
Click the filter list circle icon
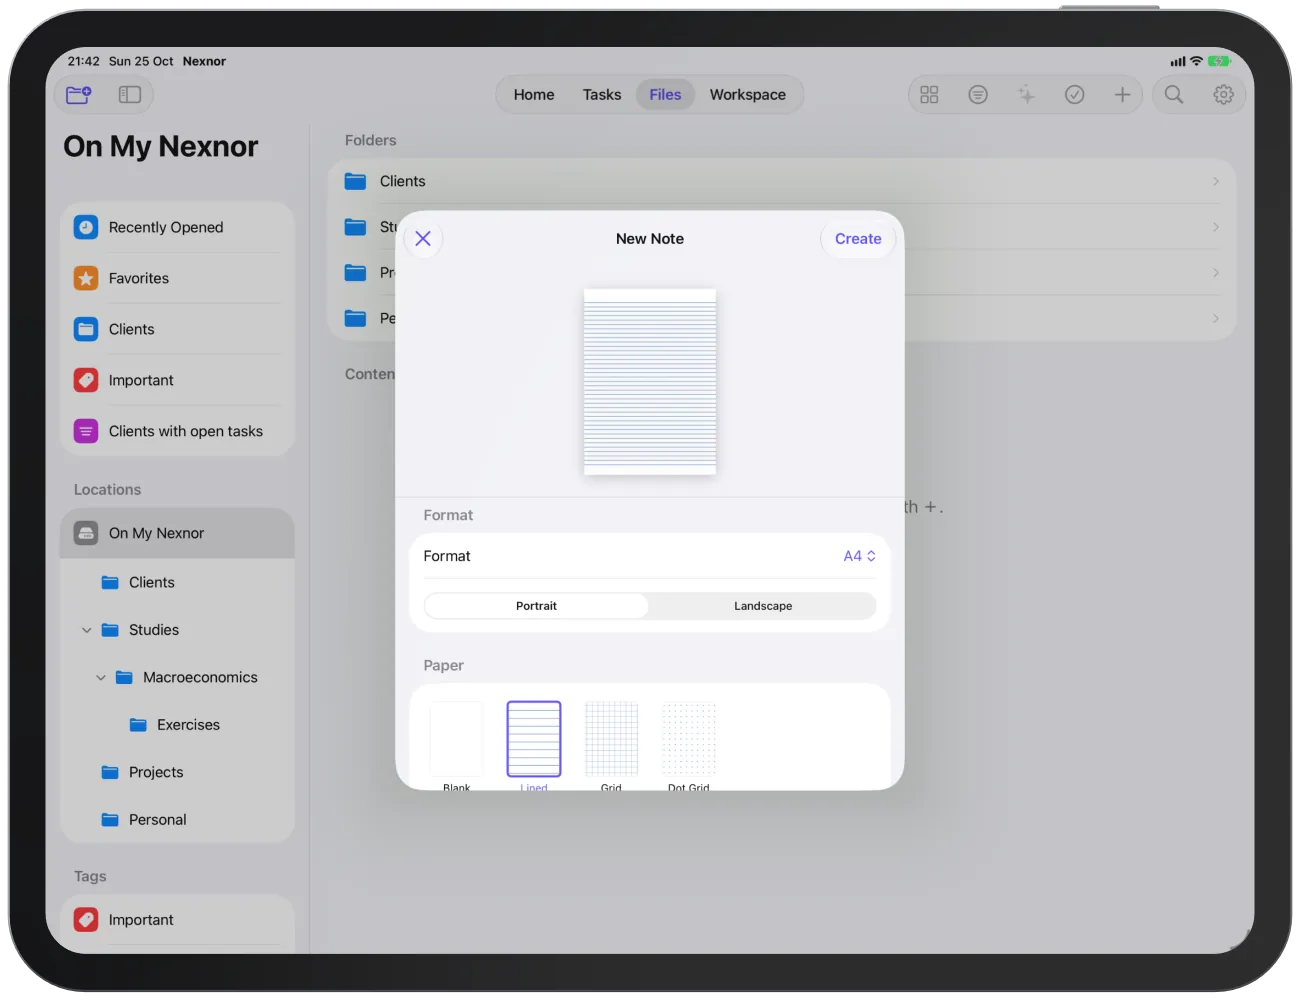click(978, 94)
